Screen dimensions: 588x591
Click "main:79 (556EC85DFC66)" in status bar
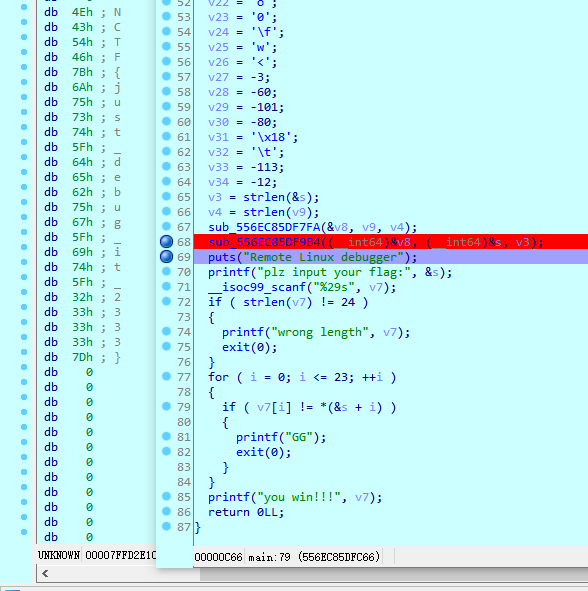314,557
